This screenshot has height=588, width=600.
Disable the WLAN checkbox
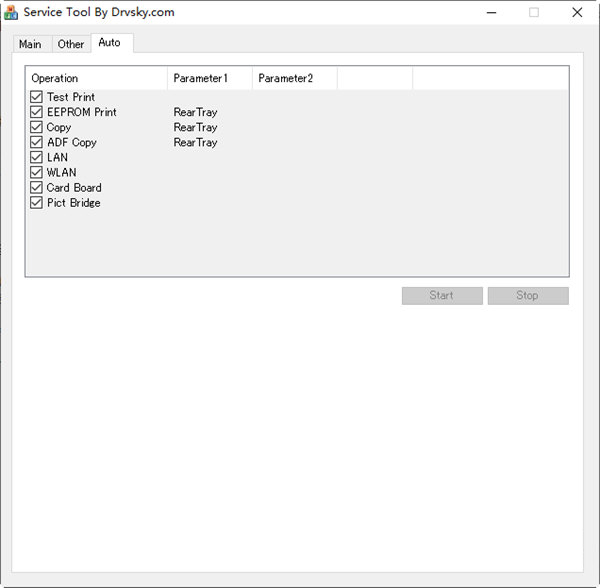[37, 172]
